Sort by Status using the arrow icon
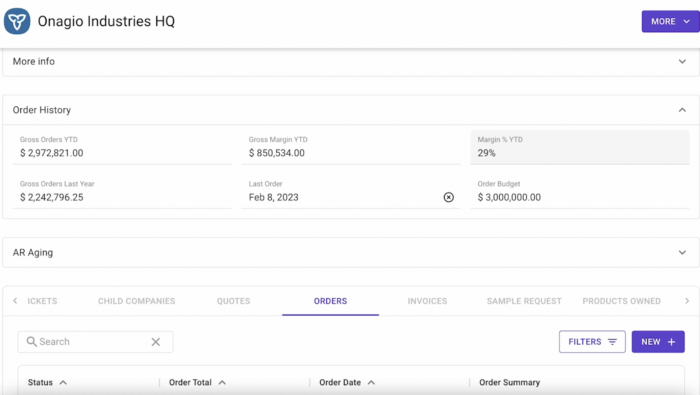This screenshot has width=700, height=395. (x=63, y=383)
